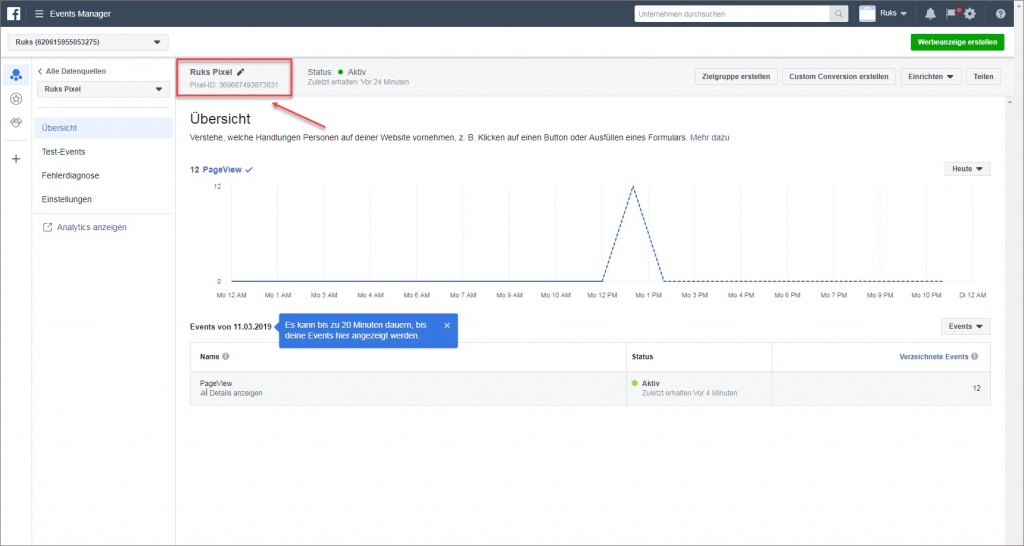Screen dimensions: 1024x546
Task: Select the handshake partner integrations sidebar icon
Action: click(x=16, y=123)
